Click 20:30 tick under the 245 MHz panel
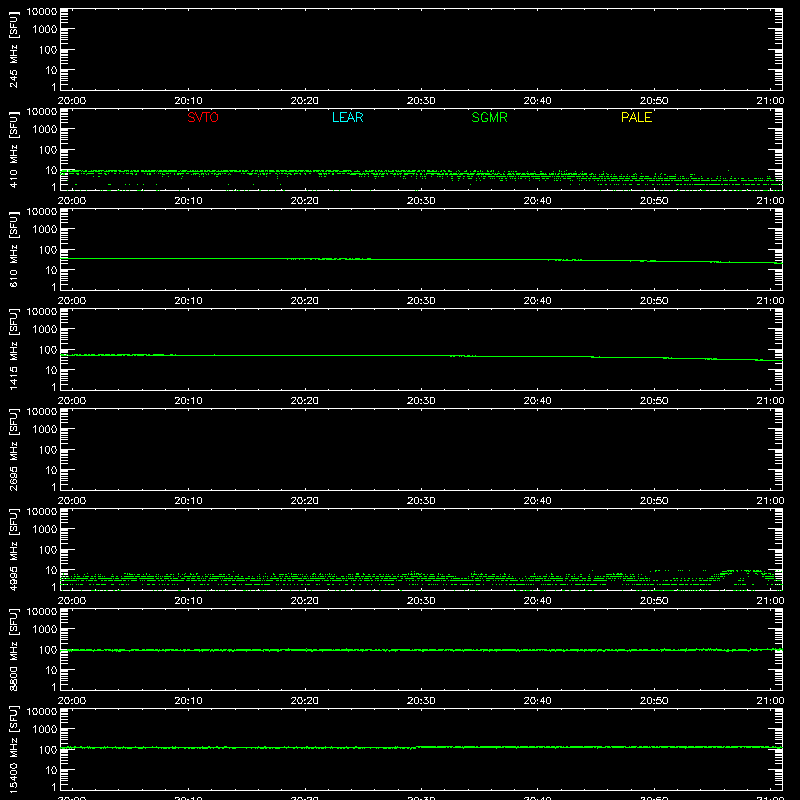Image resolution: width=800 pixels, height=800 pixels. [421, 101]
